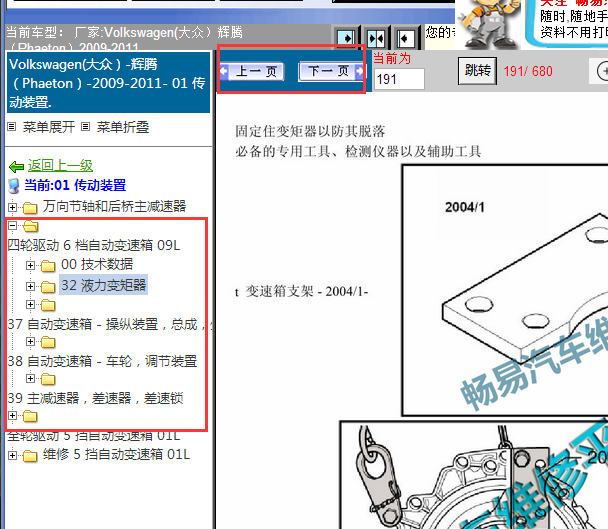Select highlighted 32 液力变矩器 item
Image resolution: width=608 pixels, height=529 pixels.
(x=104, y=285)
